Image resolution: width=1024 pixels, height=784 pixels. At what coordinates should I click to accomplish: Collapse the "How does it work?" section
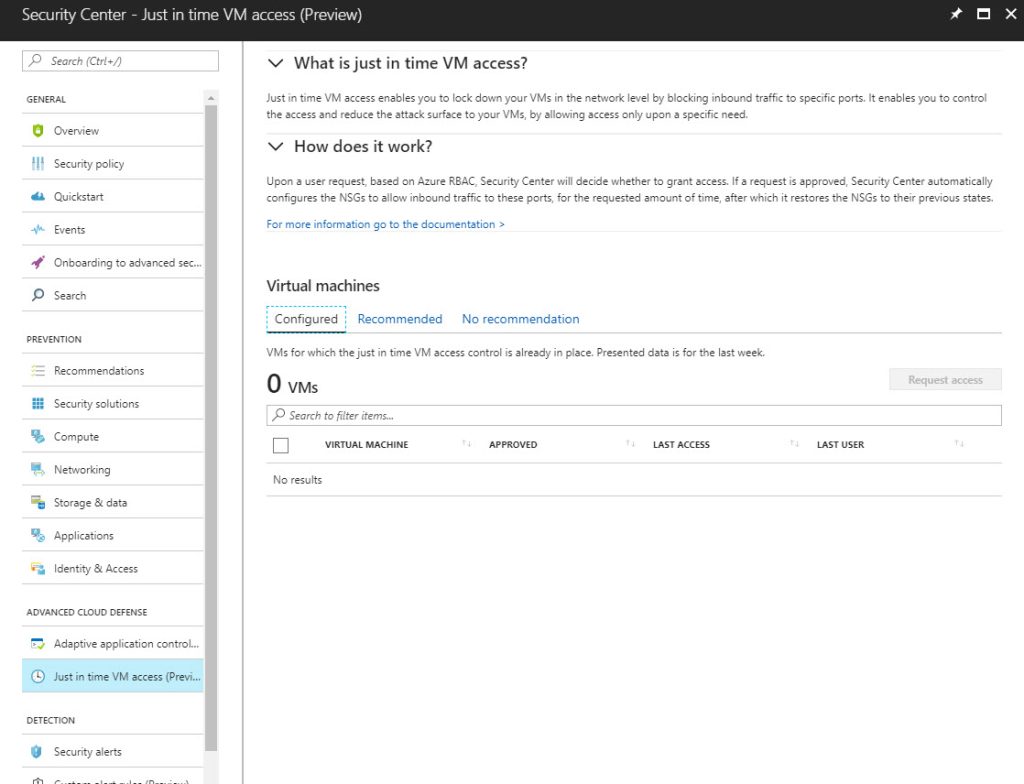coord(276,147)
